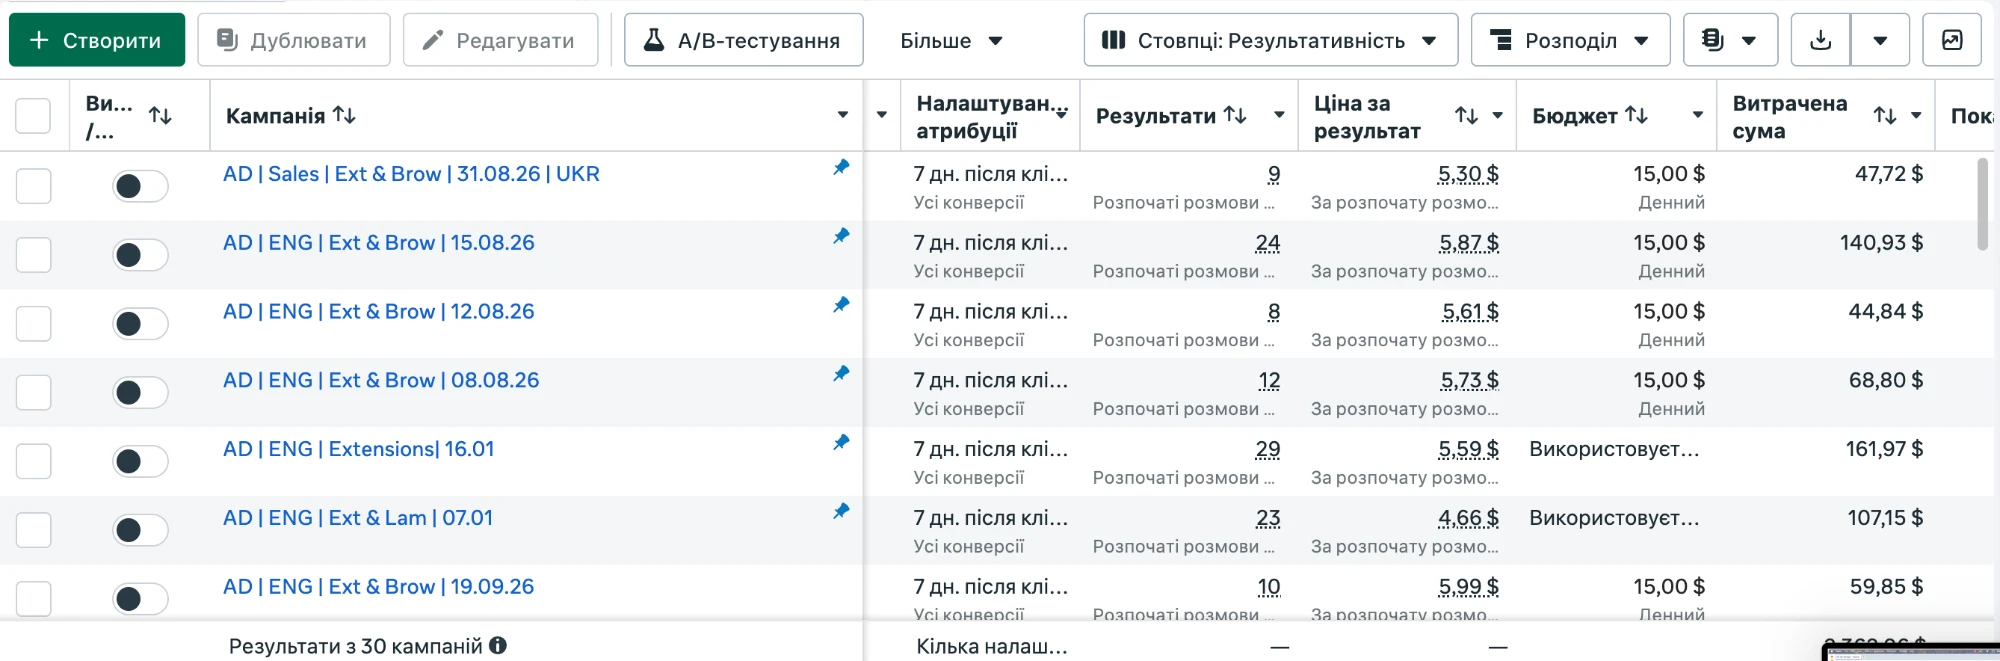The height and width of the screenshot is (661, 2000).
Task: Toggle campaign AD | ENG | Ext & Brow | 15.08.26 switch
Action: click(x=140, y=255)
